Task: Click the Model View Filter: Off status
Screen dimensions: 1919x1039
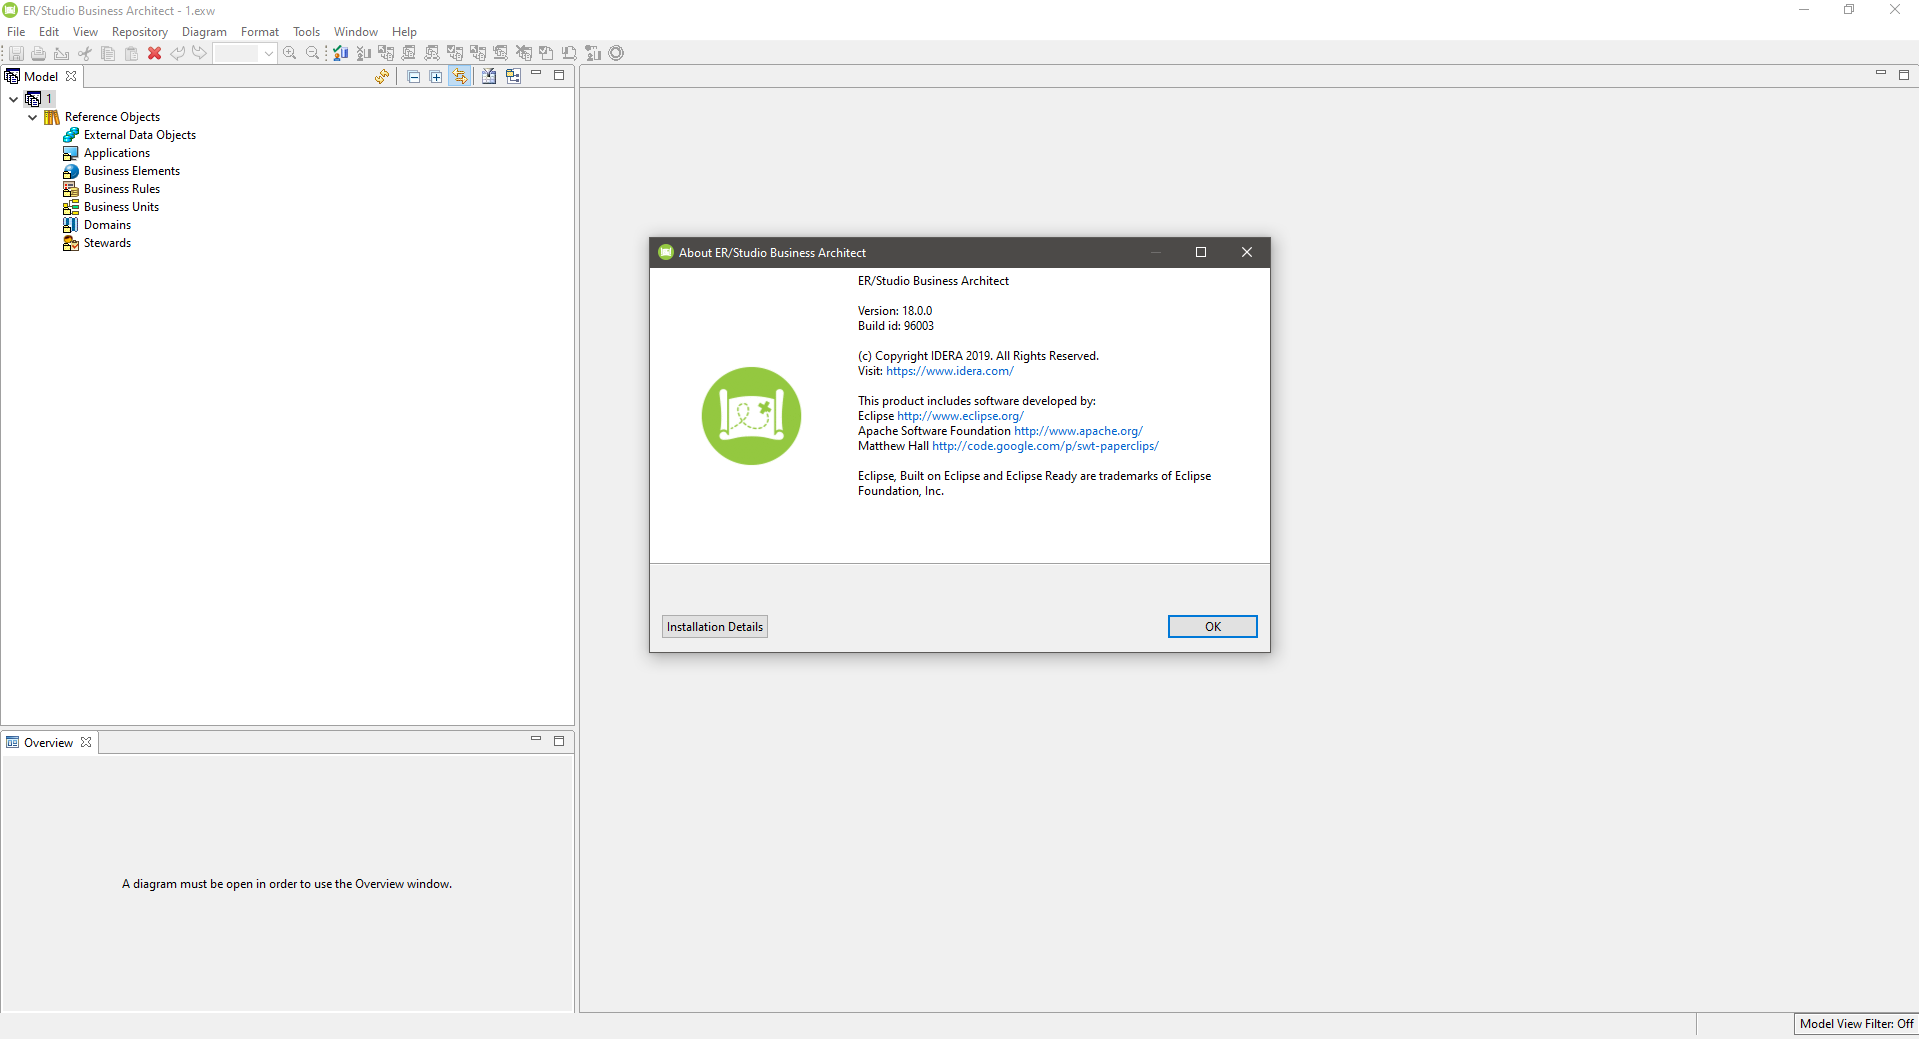Action: coord(1856,1024)
